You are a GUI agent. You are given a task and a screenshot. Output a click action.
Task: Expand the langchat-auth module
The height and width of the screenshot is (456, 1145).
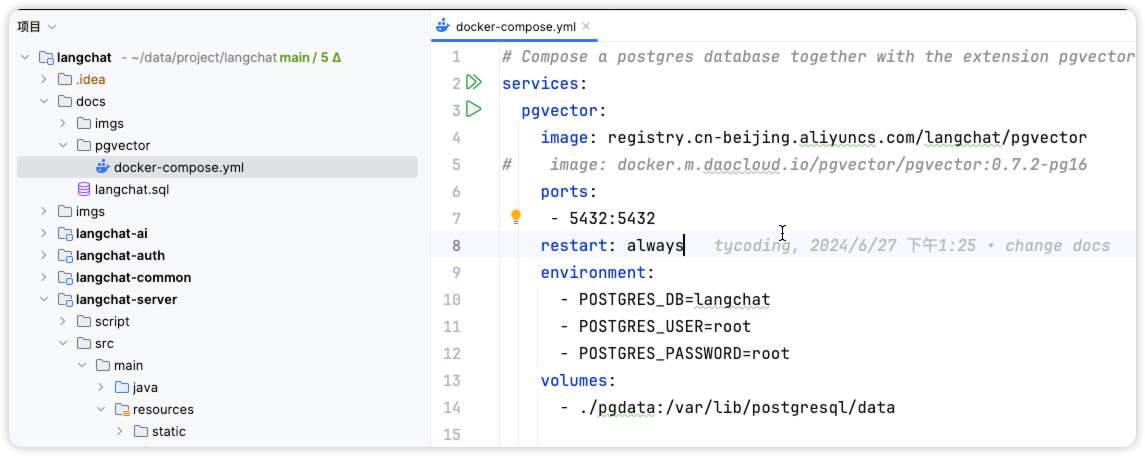coord(44,255)
